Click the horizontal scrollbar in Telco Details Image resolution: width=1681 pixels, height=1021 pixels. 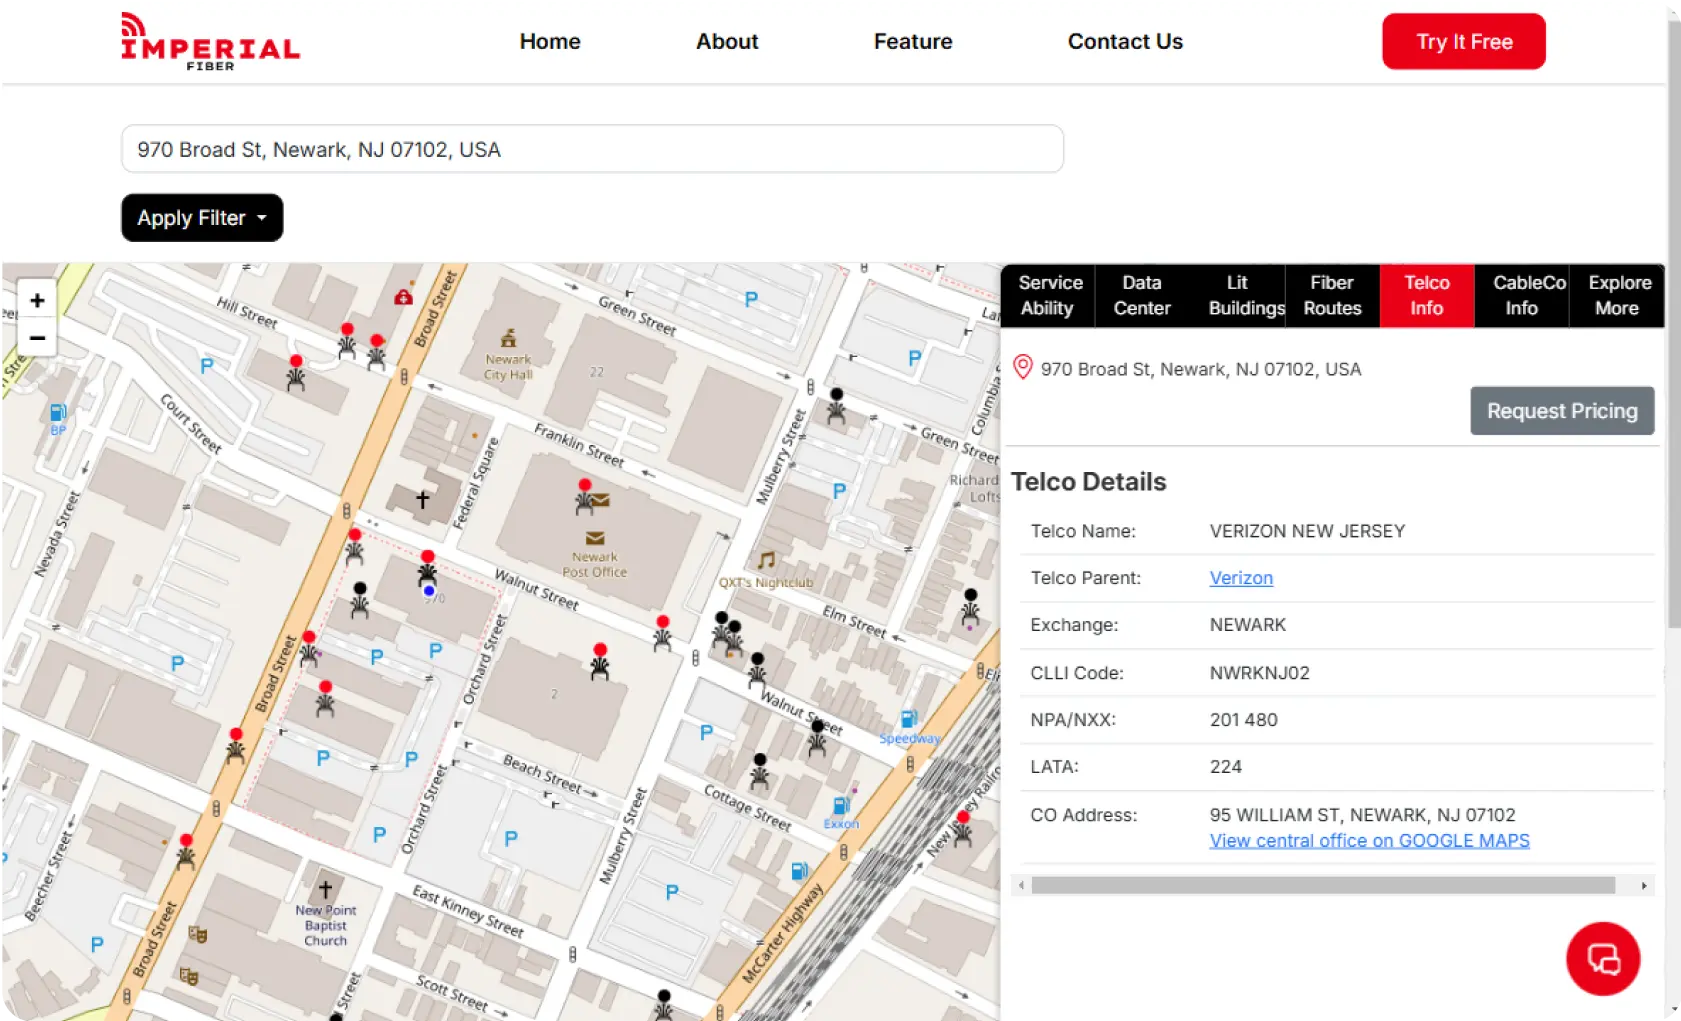pos(1323,886)
